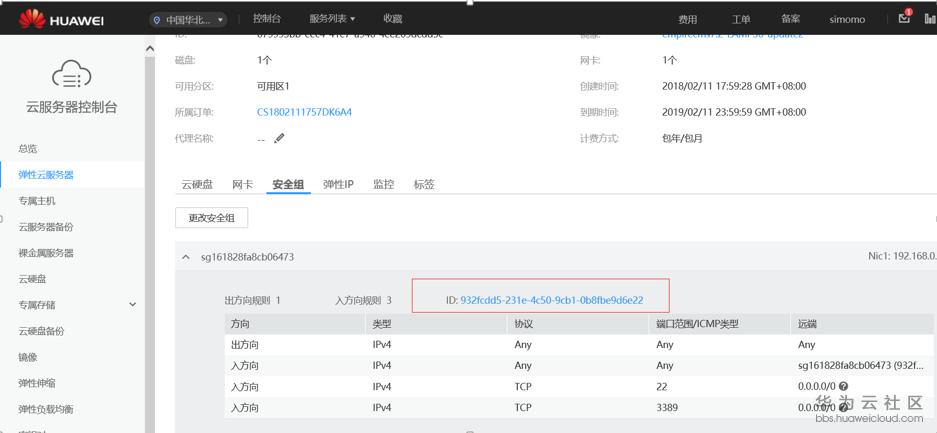The width and height of the screenshot is (937, 433).
Task: Open 云硬盘备份 in sidebar
Action: coord(41,331)
